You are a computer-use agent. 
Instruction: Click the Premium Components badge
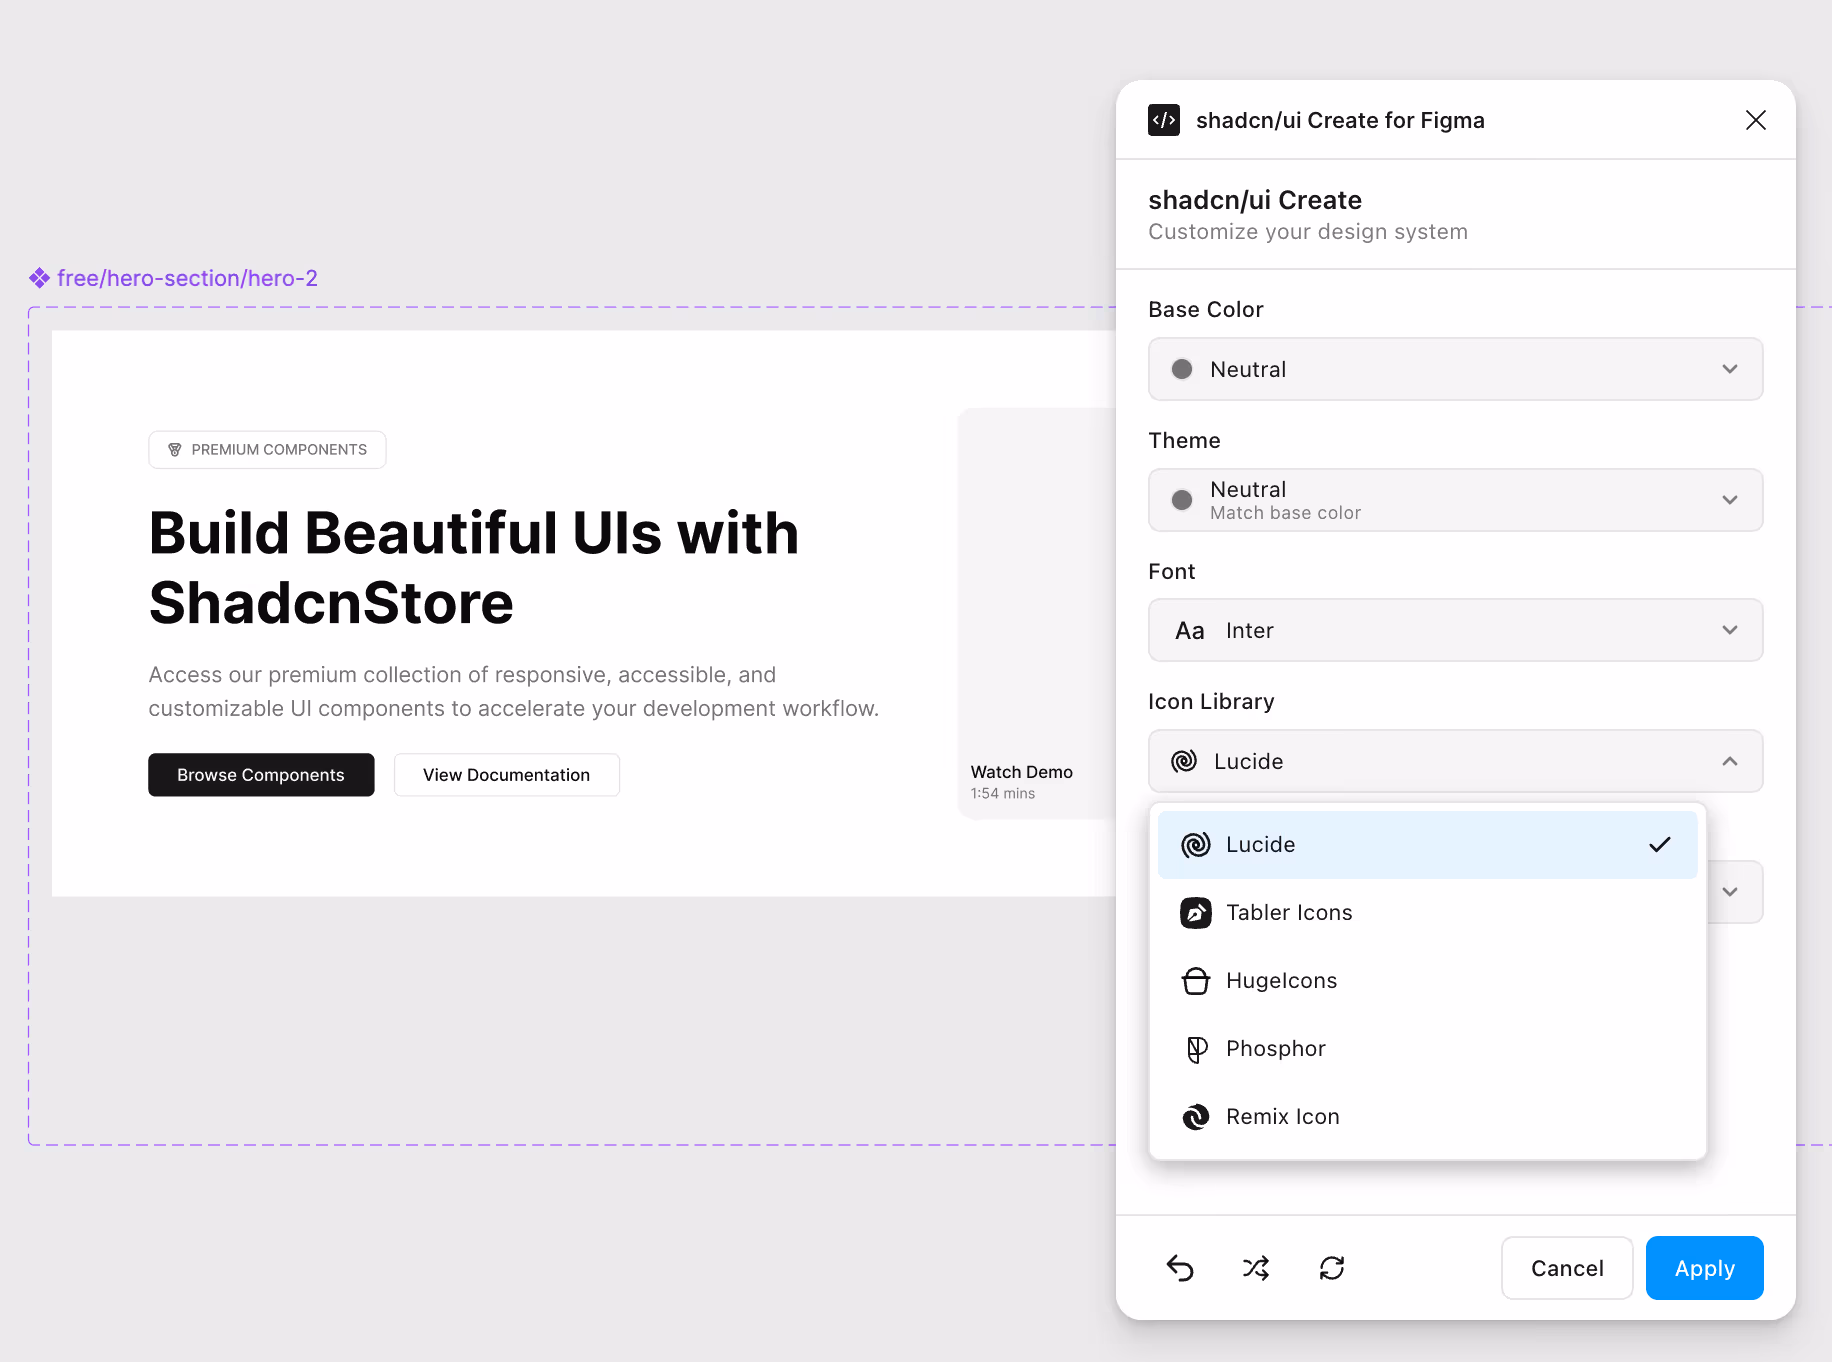pyautogui.click(x=267, y=450)
